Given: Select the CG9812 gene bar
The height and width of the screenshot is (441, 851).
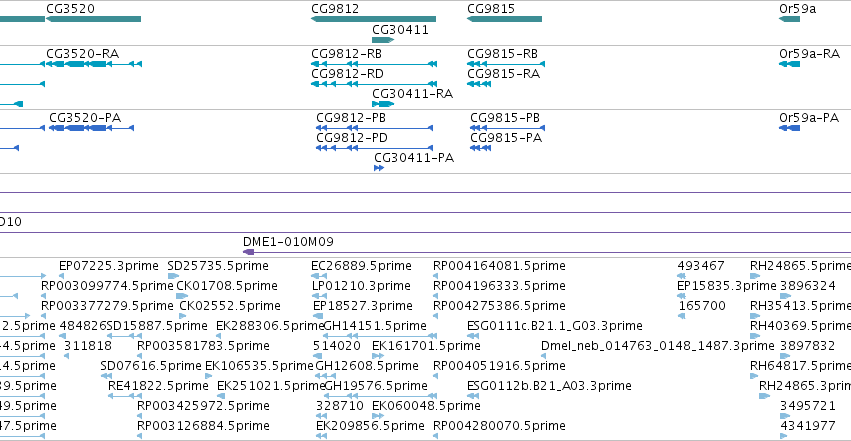Looking at the screenshot, I should 373,19.
